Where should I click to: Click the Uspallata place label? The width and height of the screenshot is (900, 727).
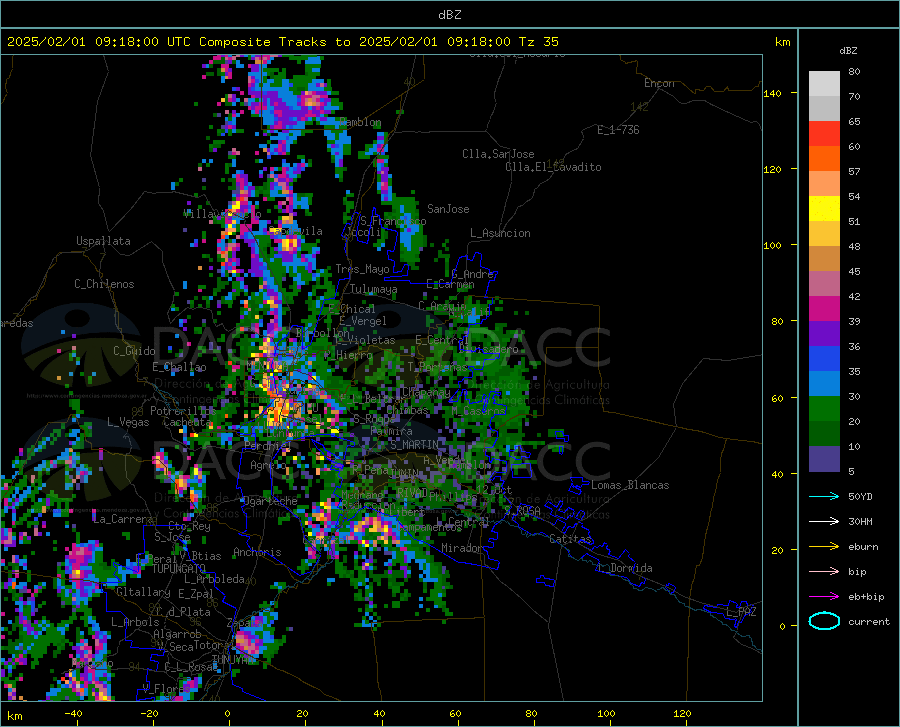(x=103, y=241)
